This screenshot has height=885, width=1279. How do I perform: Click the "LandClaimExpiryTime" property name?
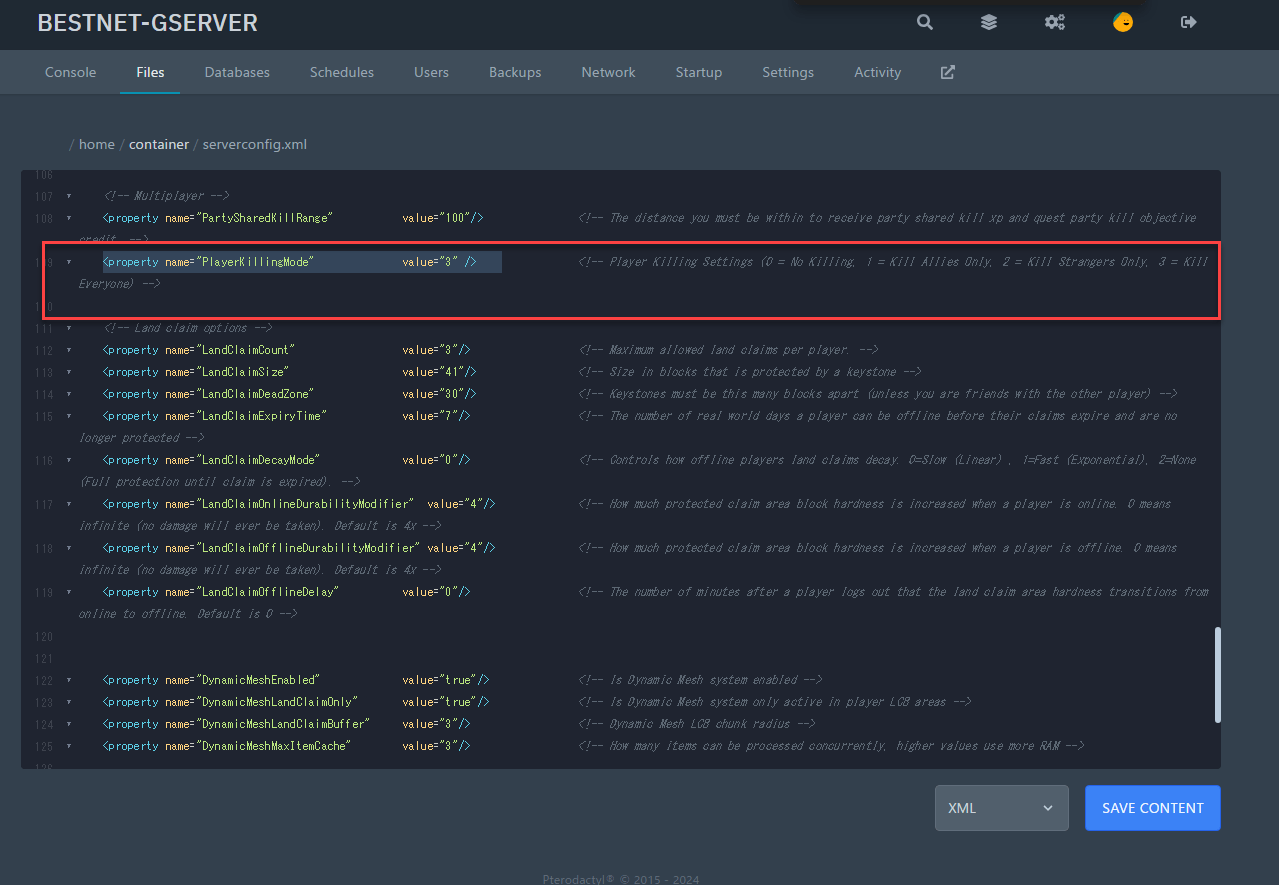click(x=261, y=416)
